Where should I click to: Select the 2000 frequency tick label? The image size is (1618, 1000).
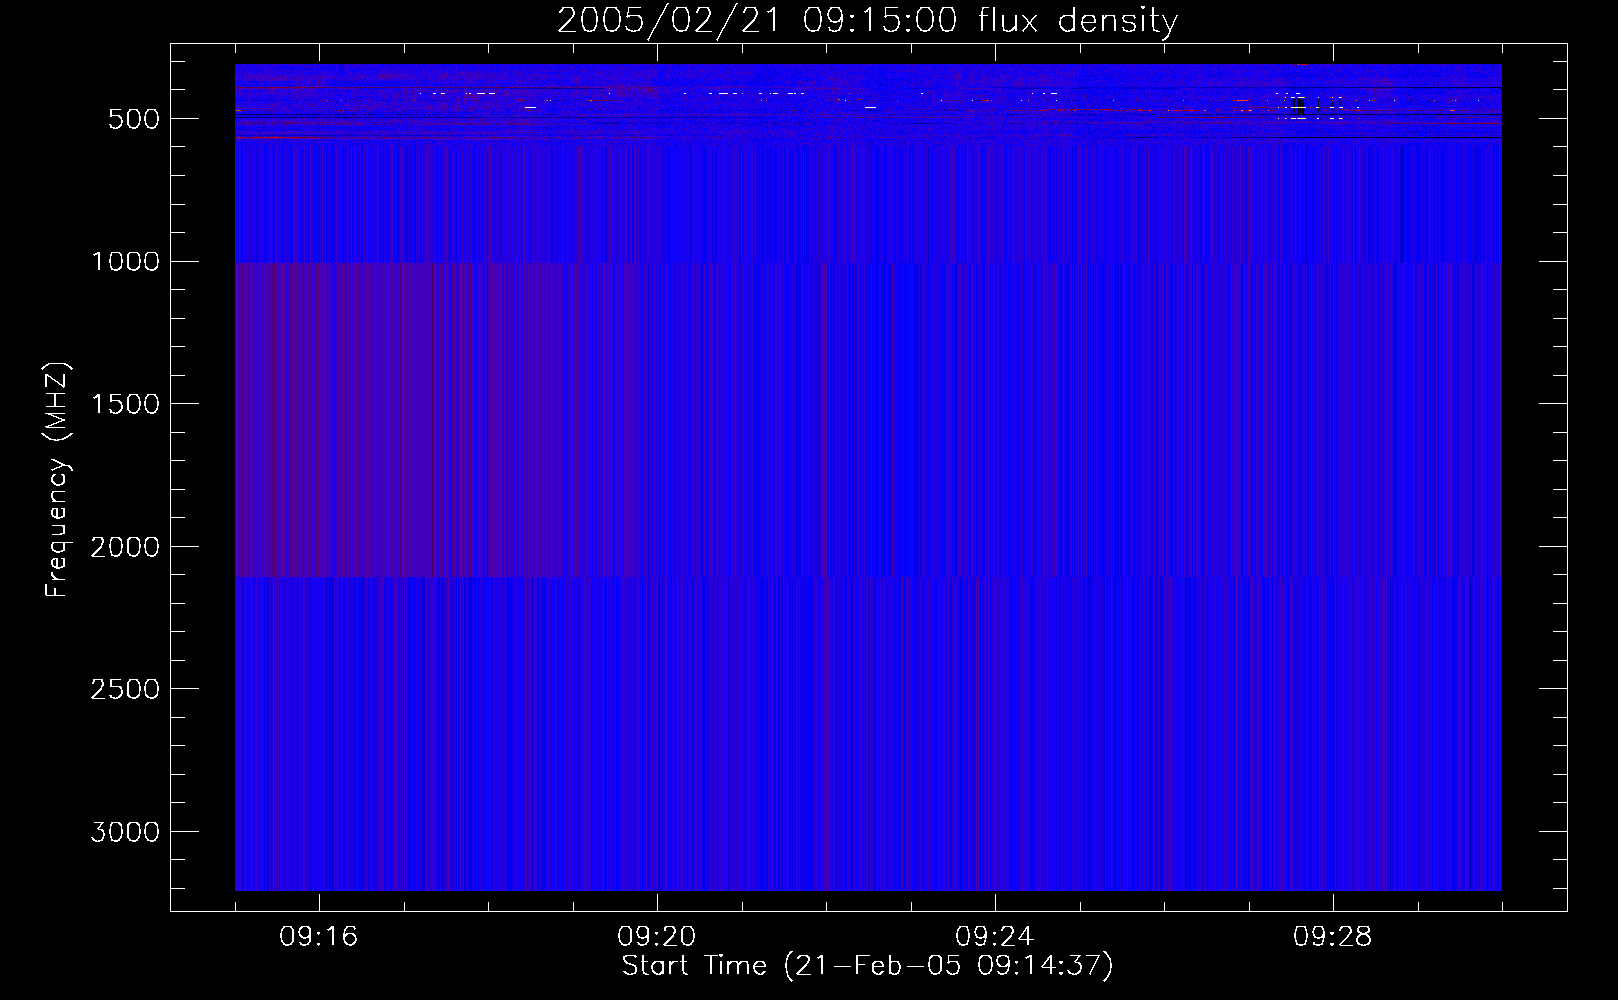[125, 548]
